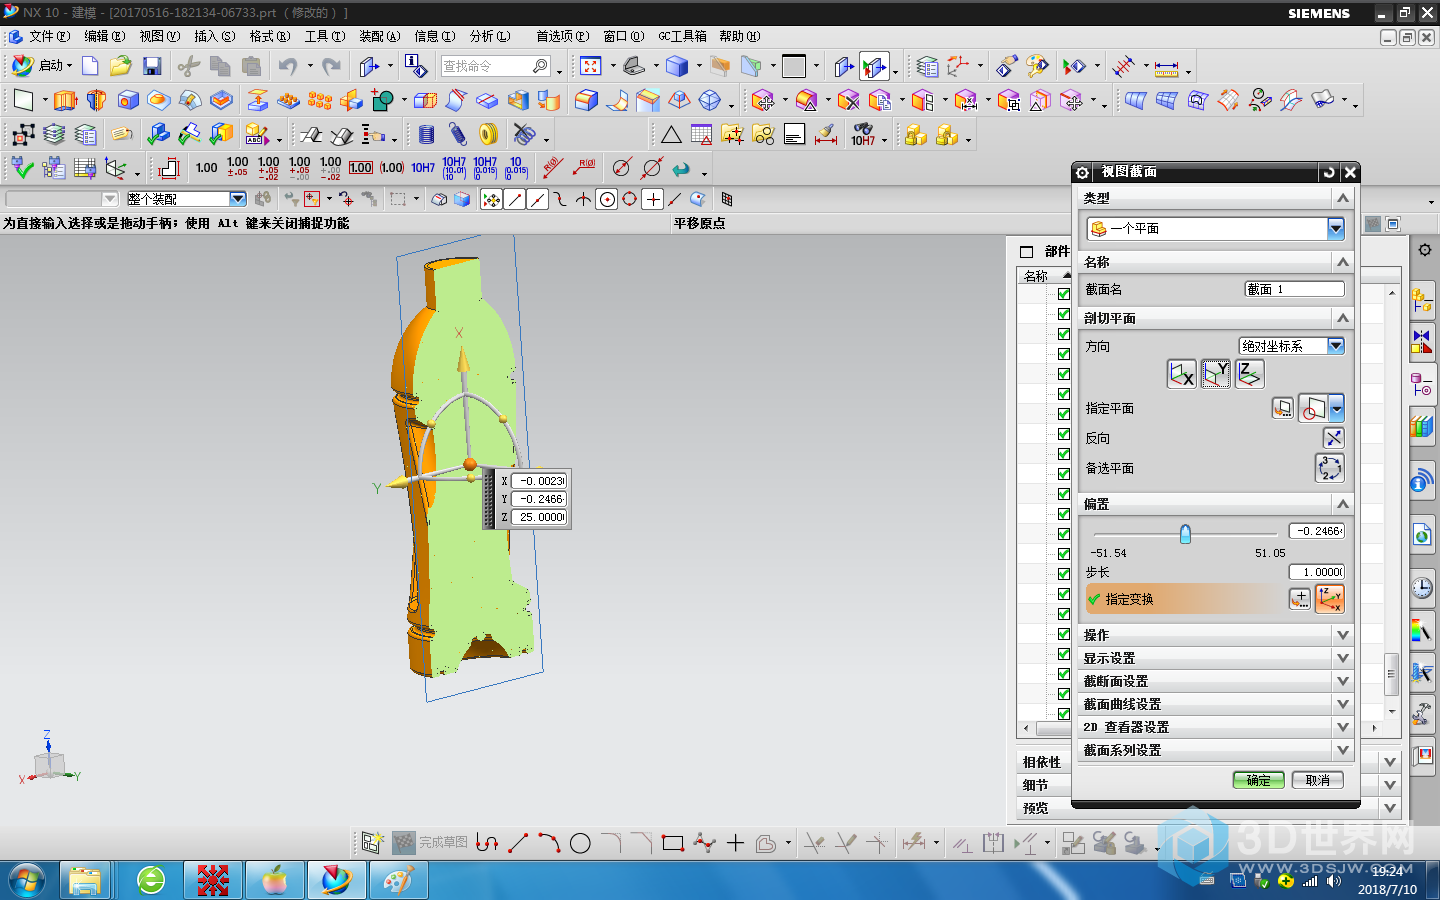Select the sketch Line tool
The width and height of the screenshot is (1440, 900).
tap(518, 843)
